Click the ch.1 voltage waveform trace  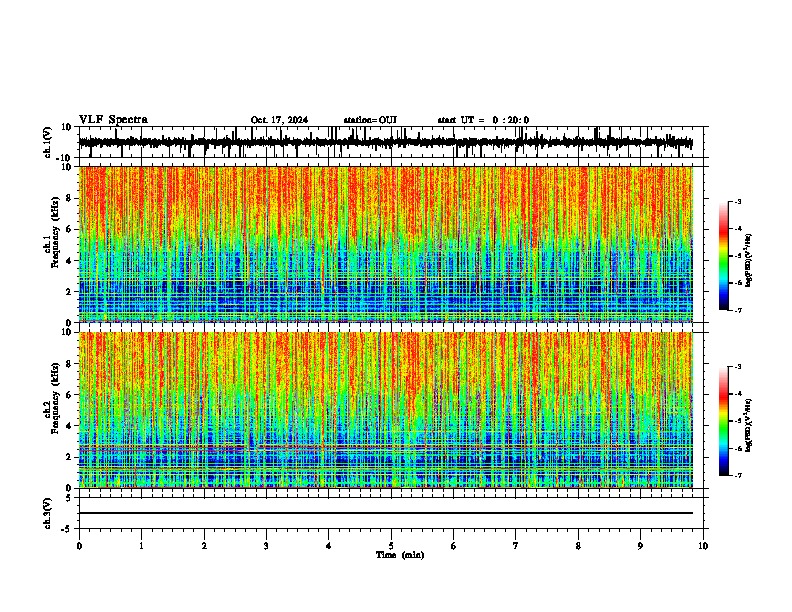pyautogui.click(x=386, y=142)
